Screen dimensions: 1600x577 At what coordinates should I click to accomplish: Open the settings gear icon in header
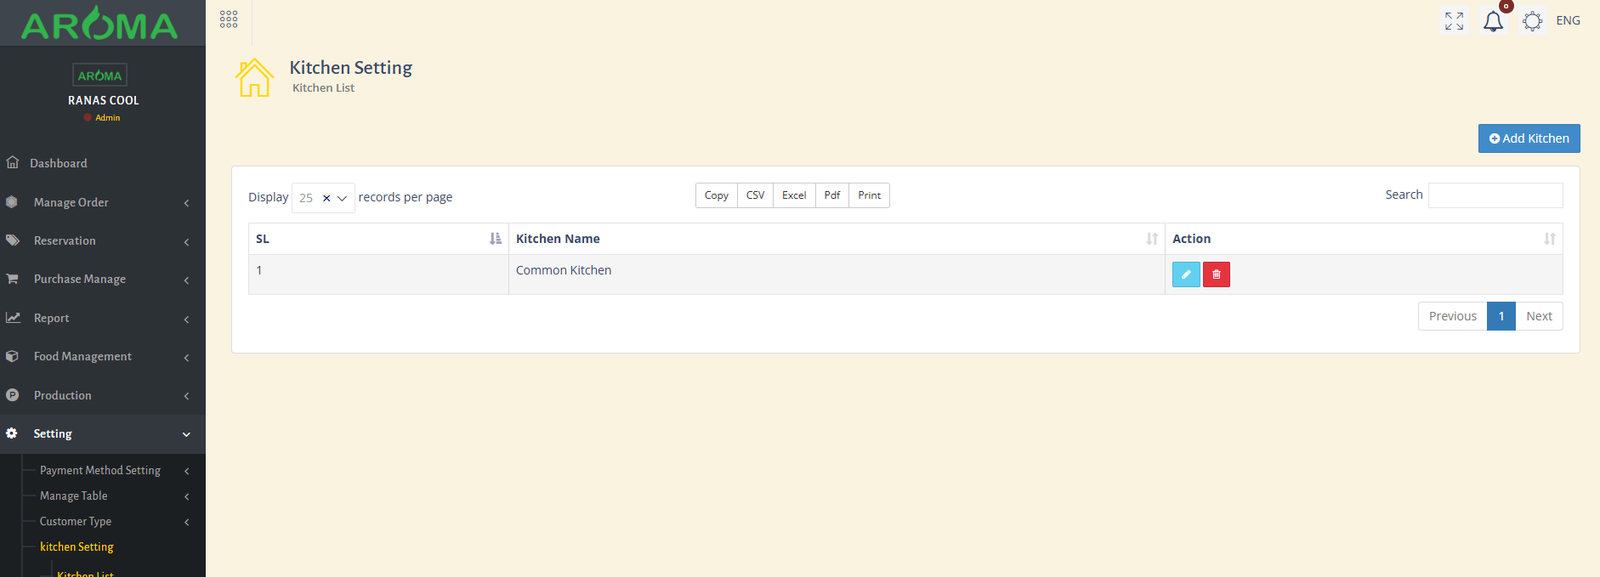pos(1532,21)
